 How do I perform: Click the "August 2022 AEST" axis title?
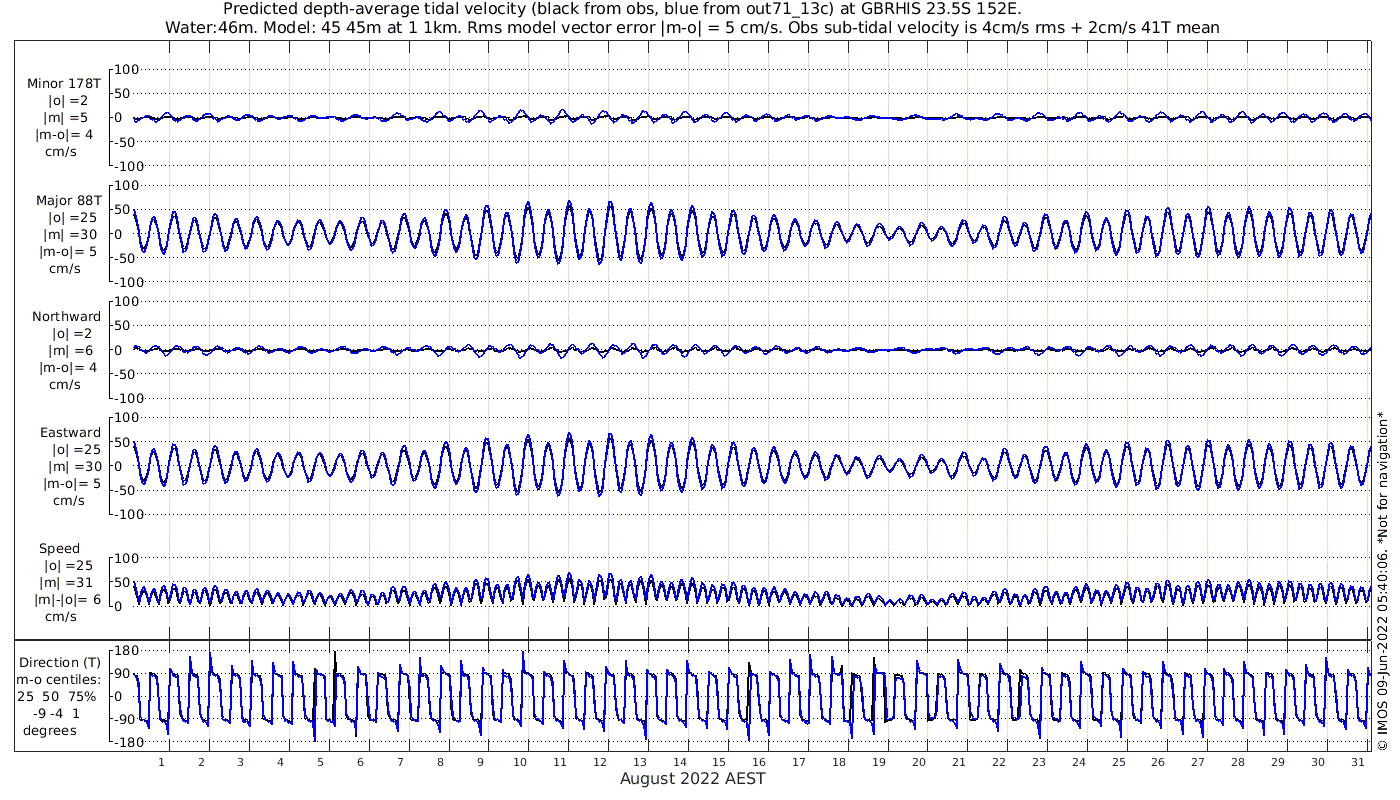[x=693, y=778]
